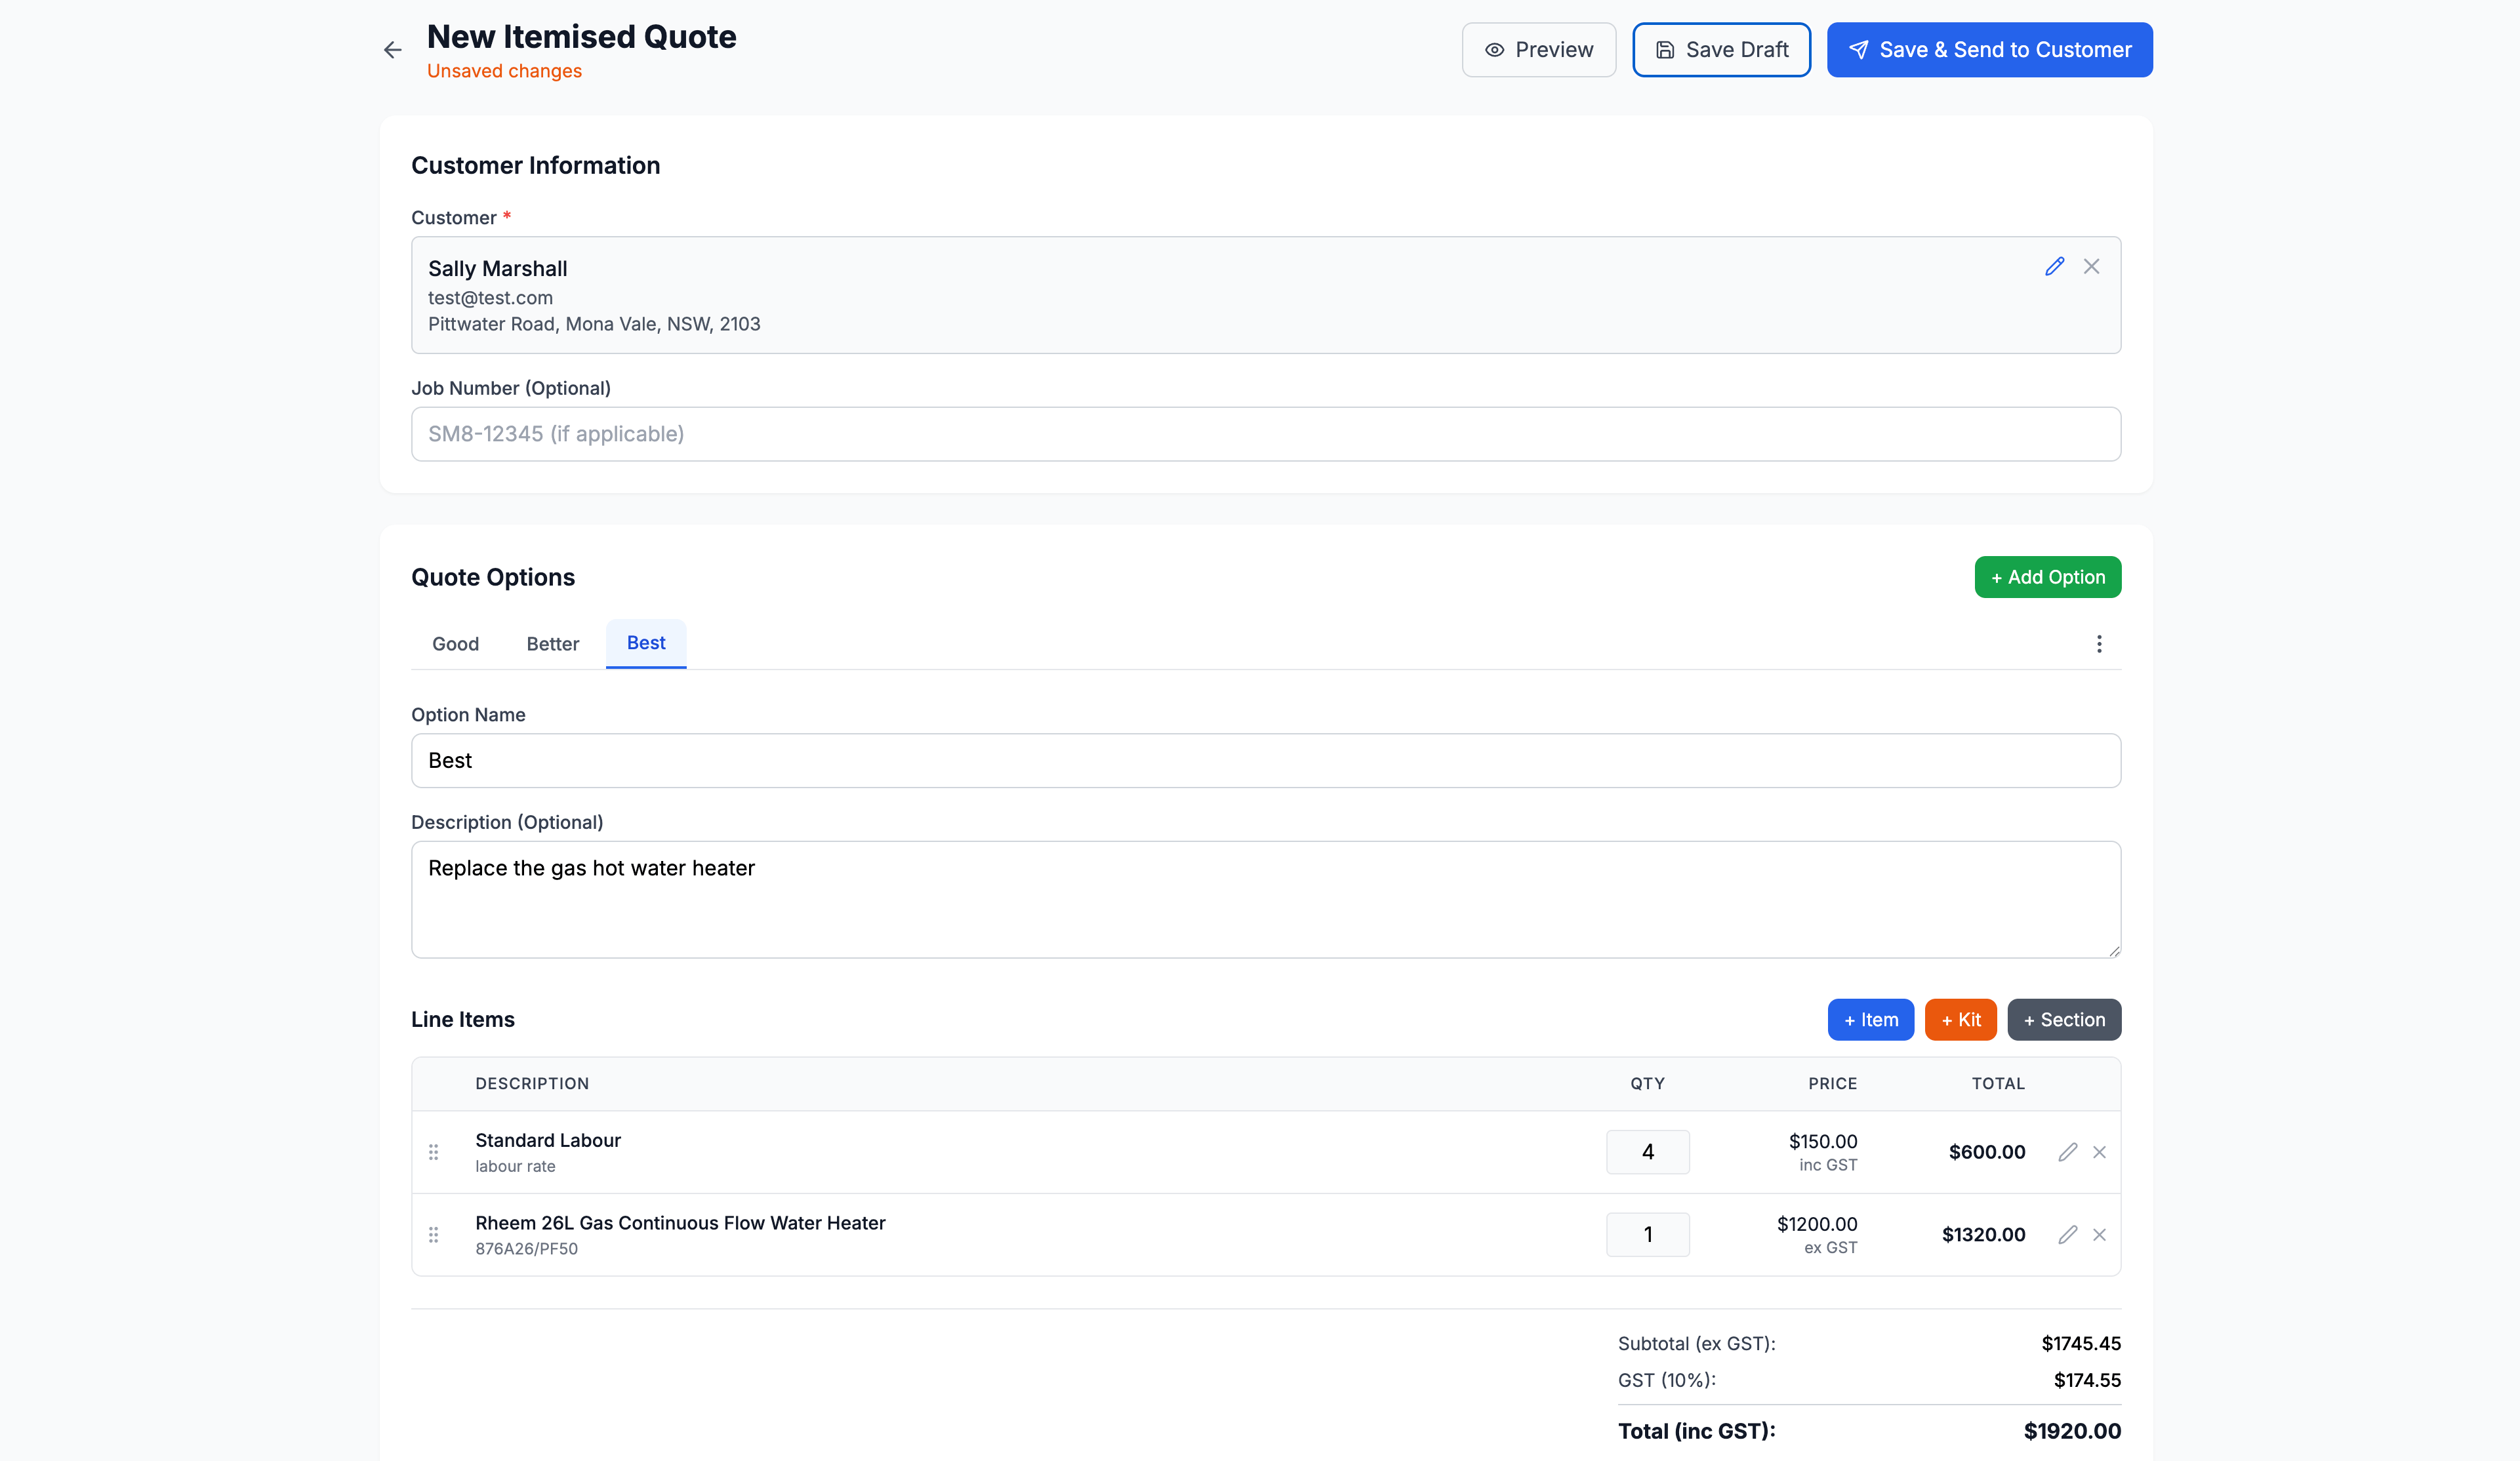
Task: Remove Sally Marshall as the customer
Action: [x=2092, y=266]
